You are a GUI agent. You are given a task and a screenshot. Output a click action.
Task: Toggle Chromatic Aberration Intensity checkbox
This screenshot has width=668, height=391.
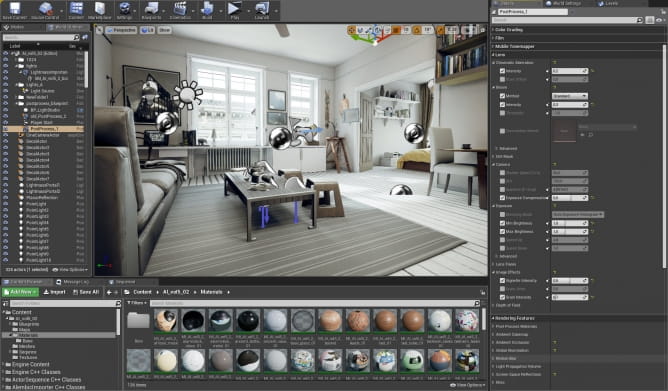point(502,71)
